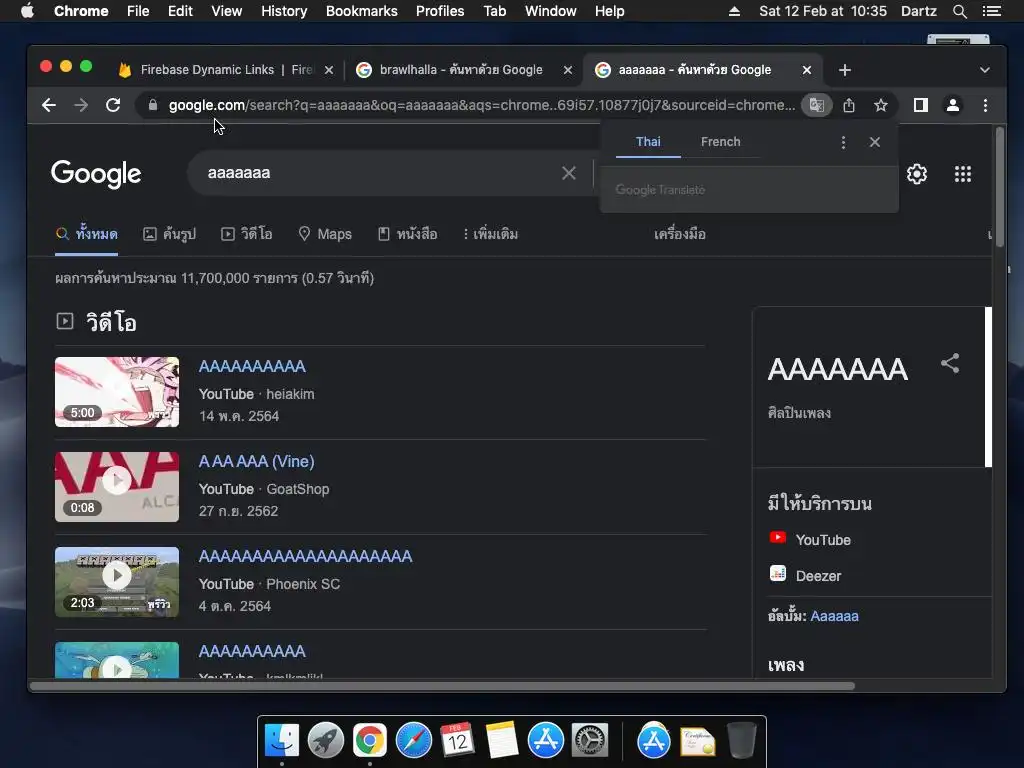This screenshot has height=768, width=1024.
Task: Open Control Center in menu bar
Action: pyautogui.click(x=991, y=11)
